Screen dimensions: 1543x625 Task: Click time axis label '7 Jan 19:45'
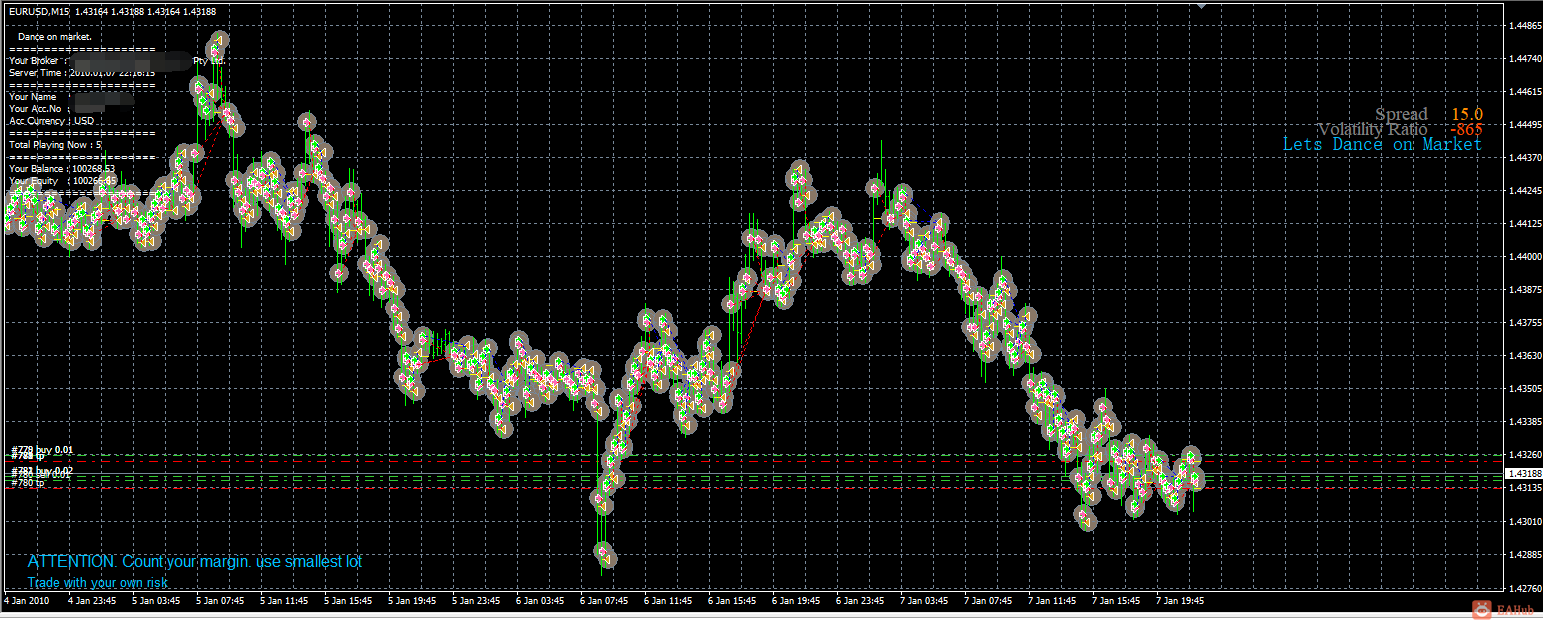[x=1180, y=602]
